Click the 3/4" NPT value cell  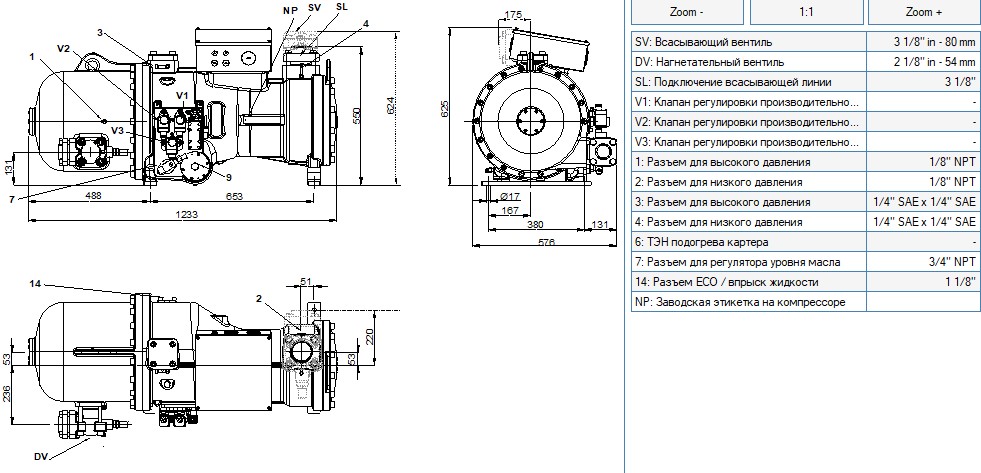pyautogui.click(x=922, y=262)
